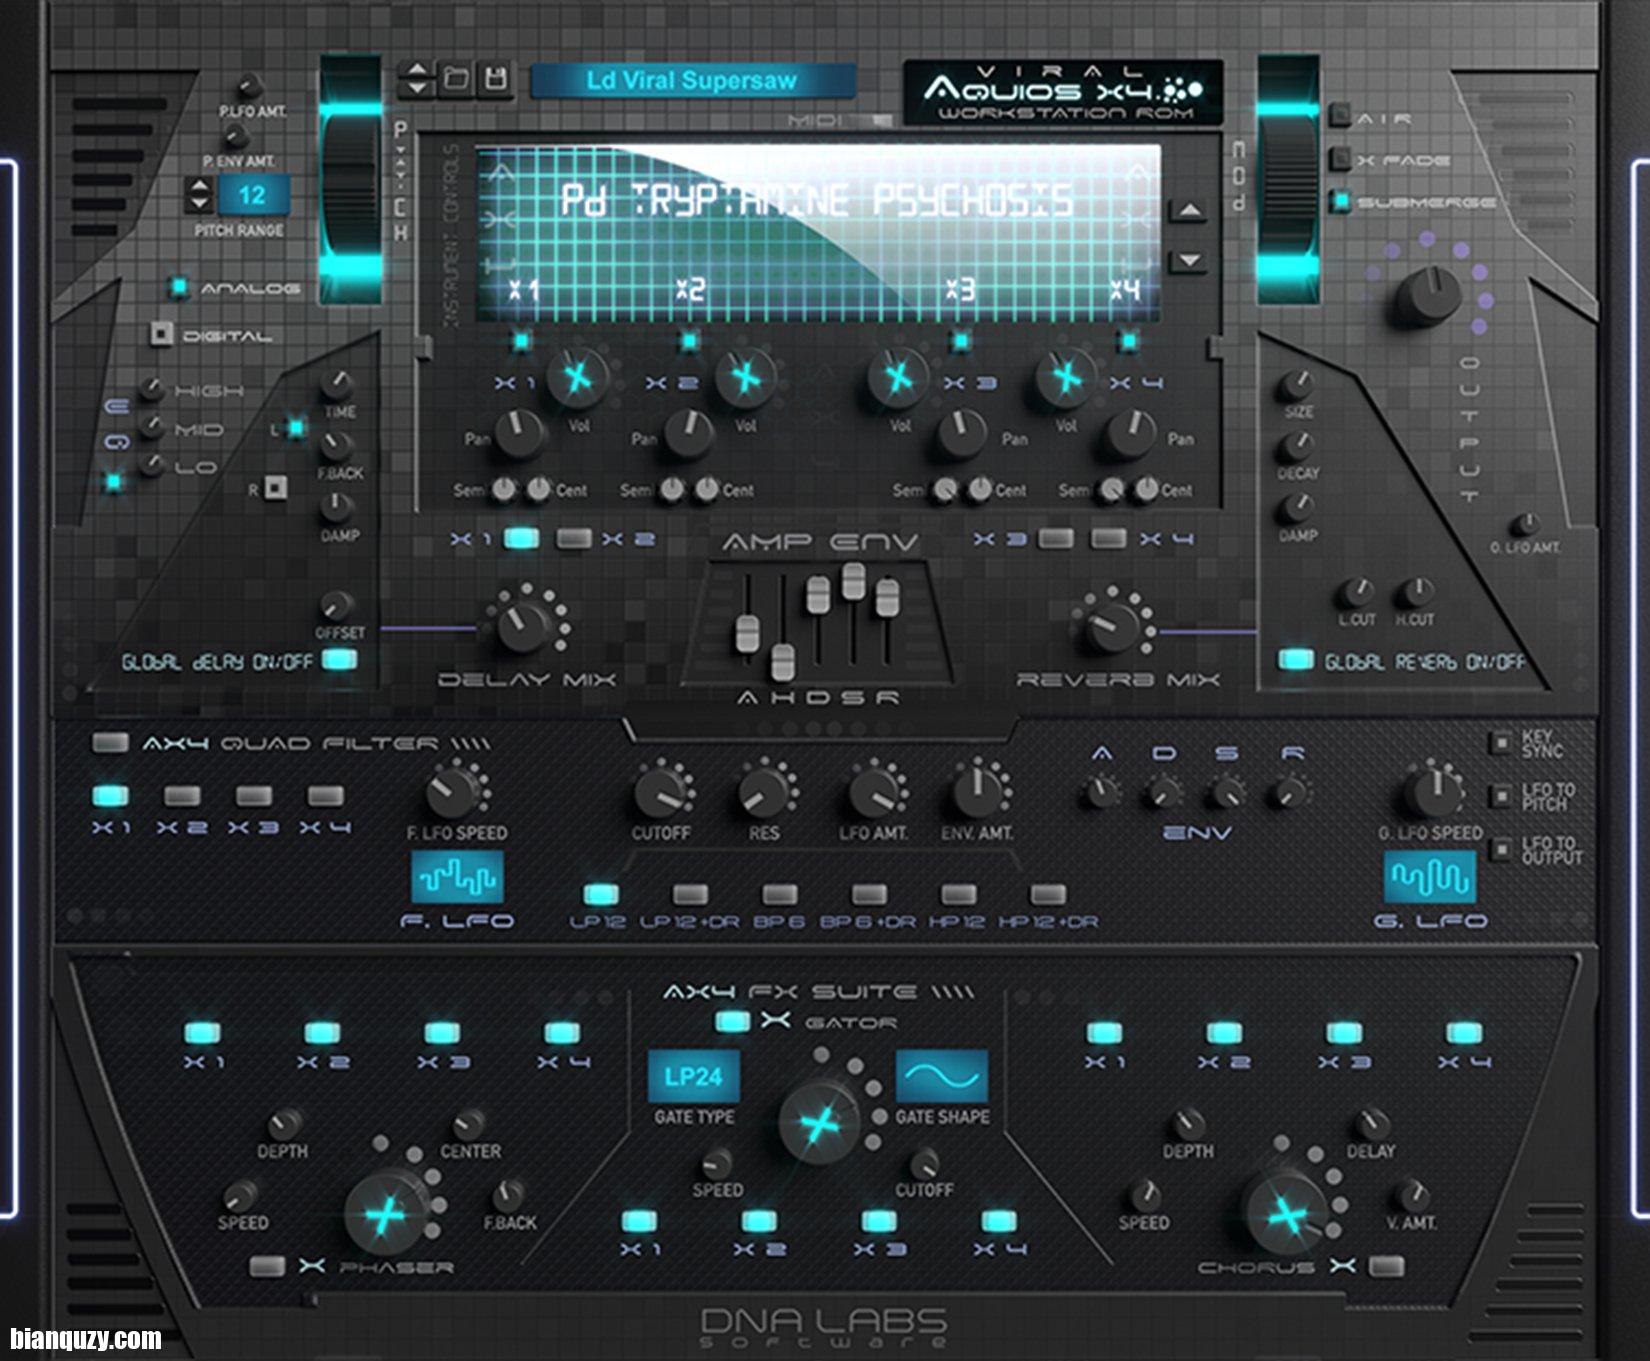The width and height of the screenshot is (1650, 1361).
Task: Click the Amp Env Sustain slider
Action: tap(853, 580)
